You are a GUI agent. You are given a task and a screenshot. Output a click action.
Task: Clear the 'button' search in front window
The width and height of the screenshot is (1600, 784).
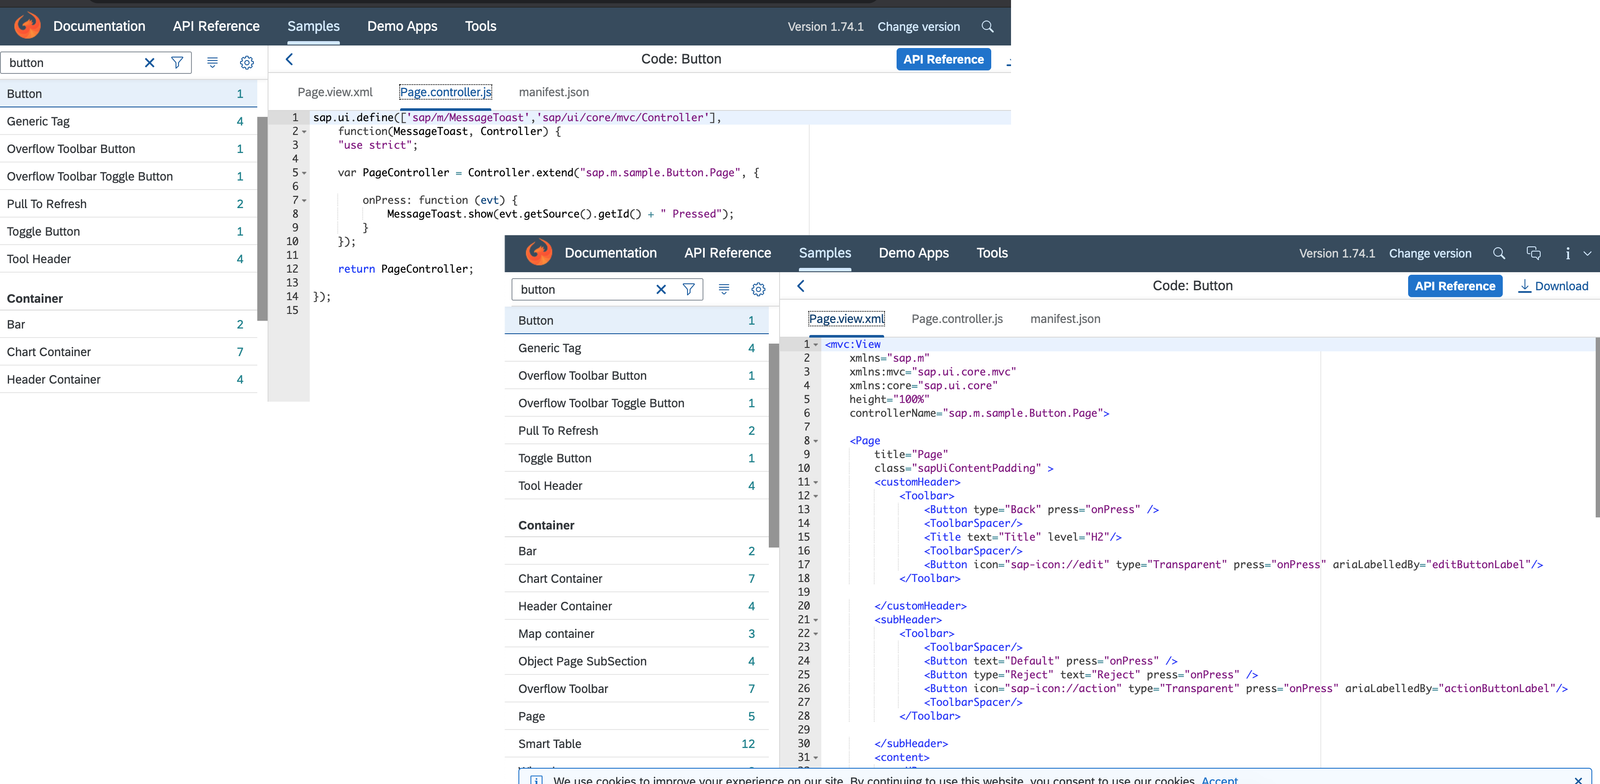[661, 289]
